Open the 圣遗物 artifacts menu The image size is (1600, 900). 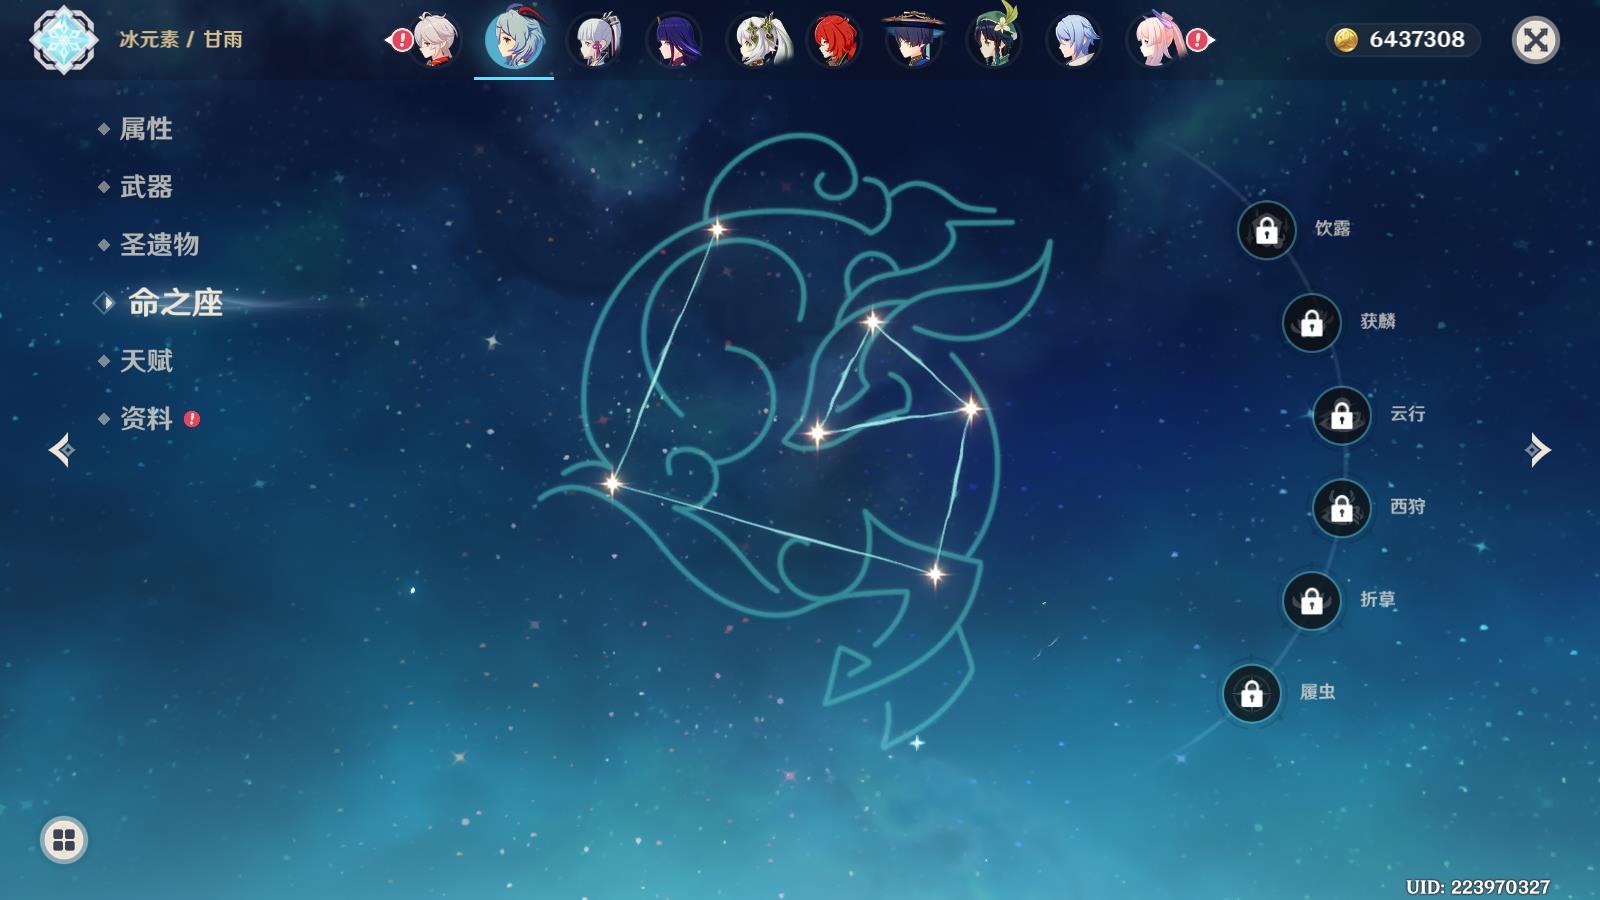(x=159, y=245)
